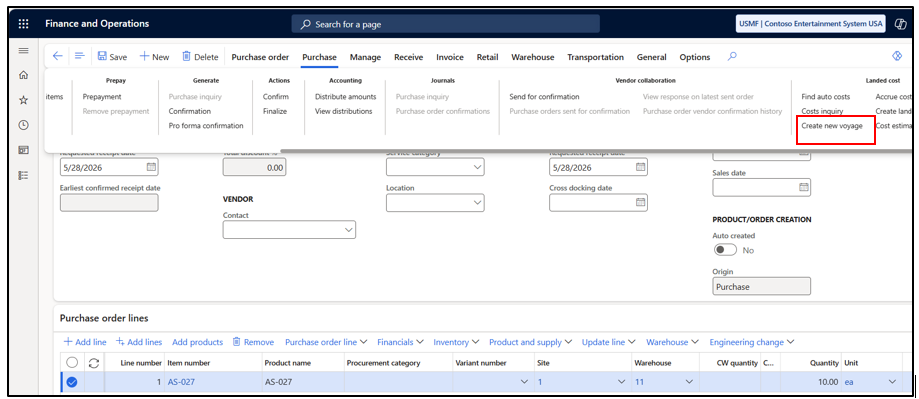Open the General tab
This screenshot has height=399, width=919.
tap(652, 57)
